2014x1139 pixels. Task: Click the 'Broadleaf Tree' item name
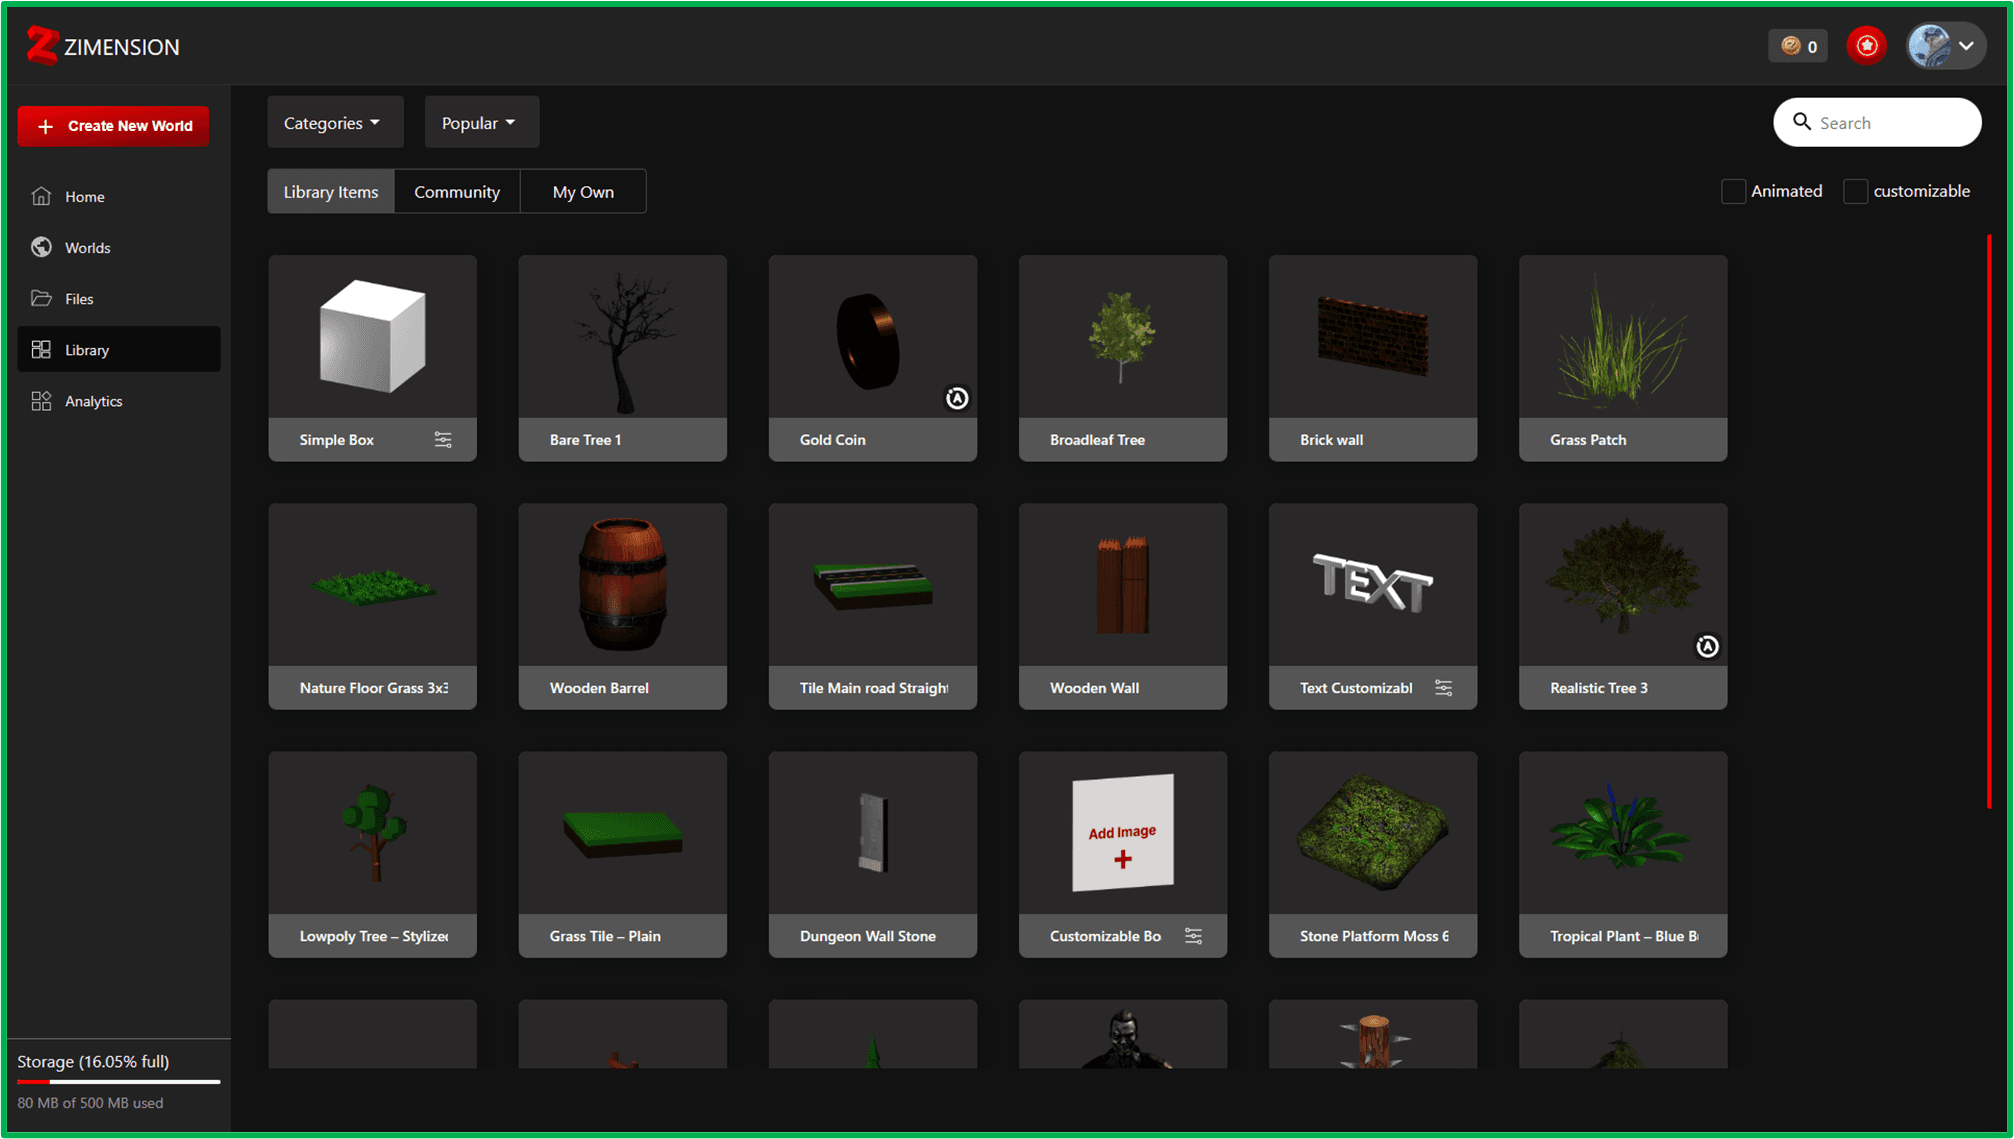pos(1097,440)
